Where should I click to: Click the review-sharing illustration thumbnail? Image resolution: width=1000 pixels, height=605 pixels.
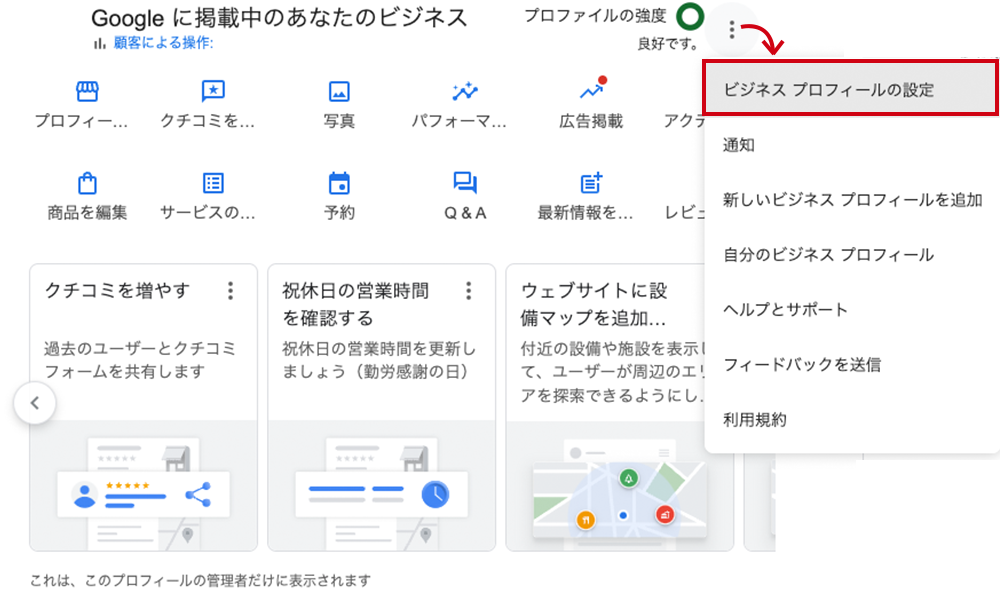click(143, 486)
